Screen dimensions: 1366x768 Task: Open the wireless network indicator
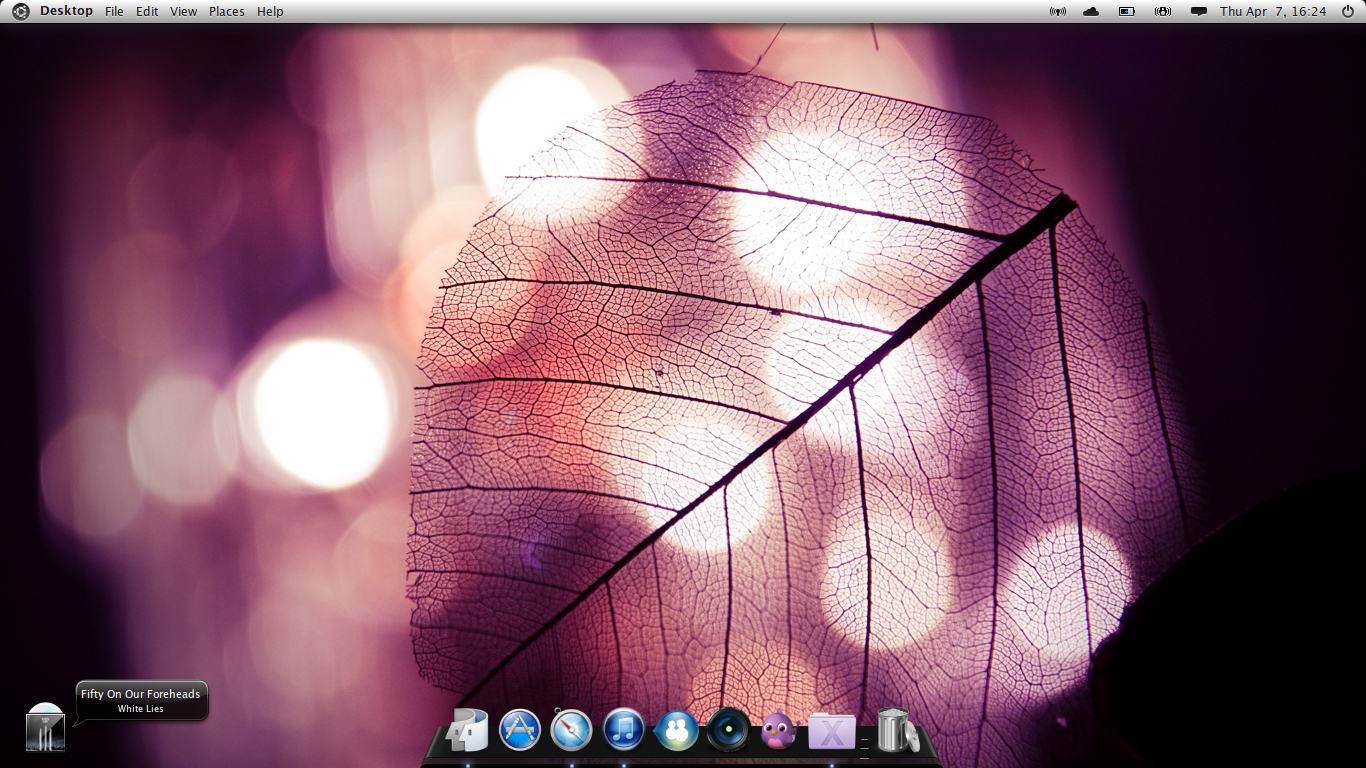coord(1058,11)
